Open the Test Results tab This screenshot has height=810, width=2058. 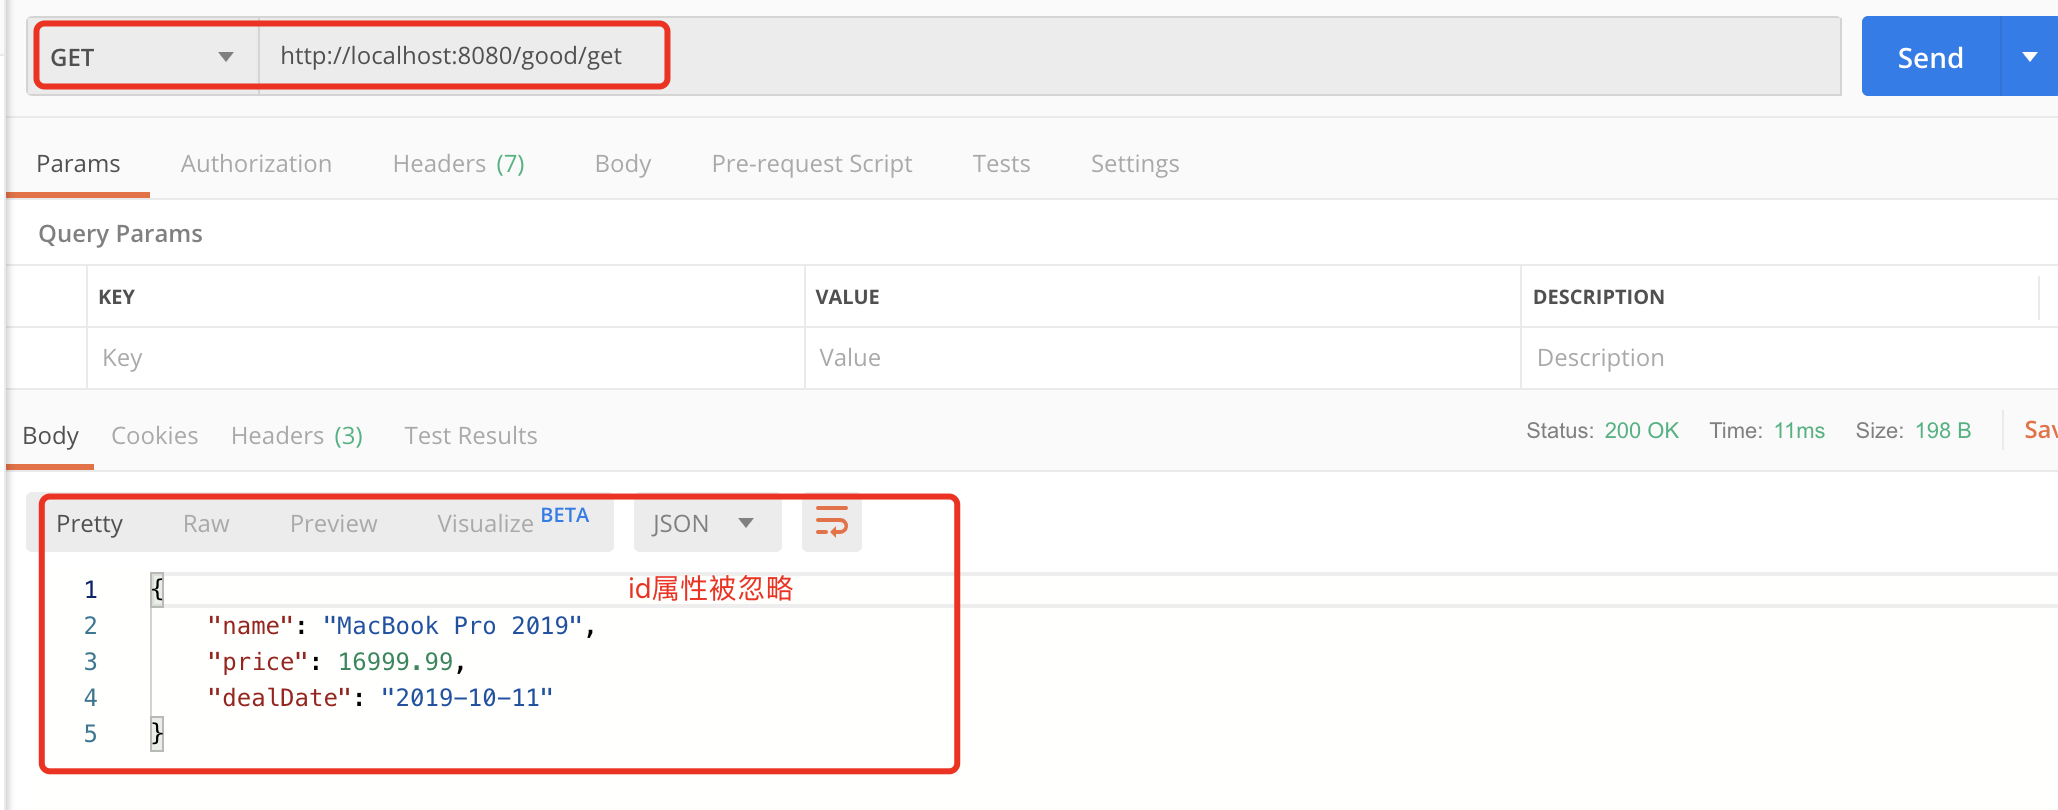pyautogui.click(x=471, y=436)
